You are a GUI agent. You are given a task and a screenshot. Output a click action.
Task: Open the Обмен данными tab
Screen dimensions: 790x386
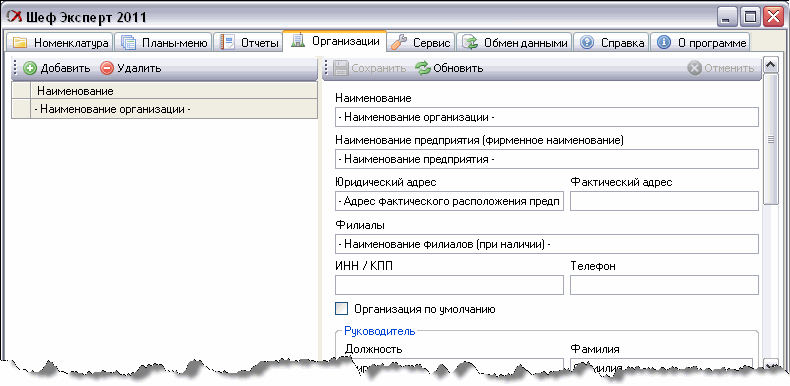pyautogui.click(x=515, y=43)
